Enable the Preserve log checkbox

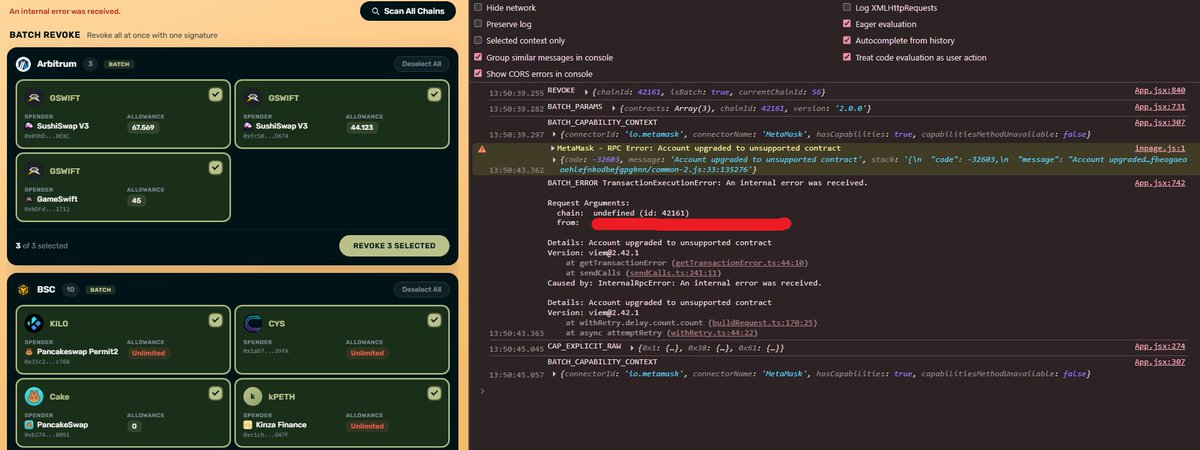tap(478, 23)
